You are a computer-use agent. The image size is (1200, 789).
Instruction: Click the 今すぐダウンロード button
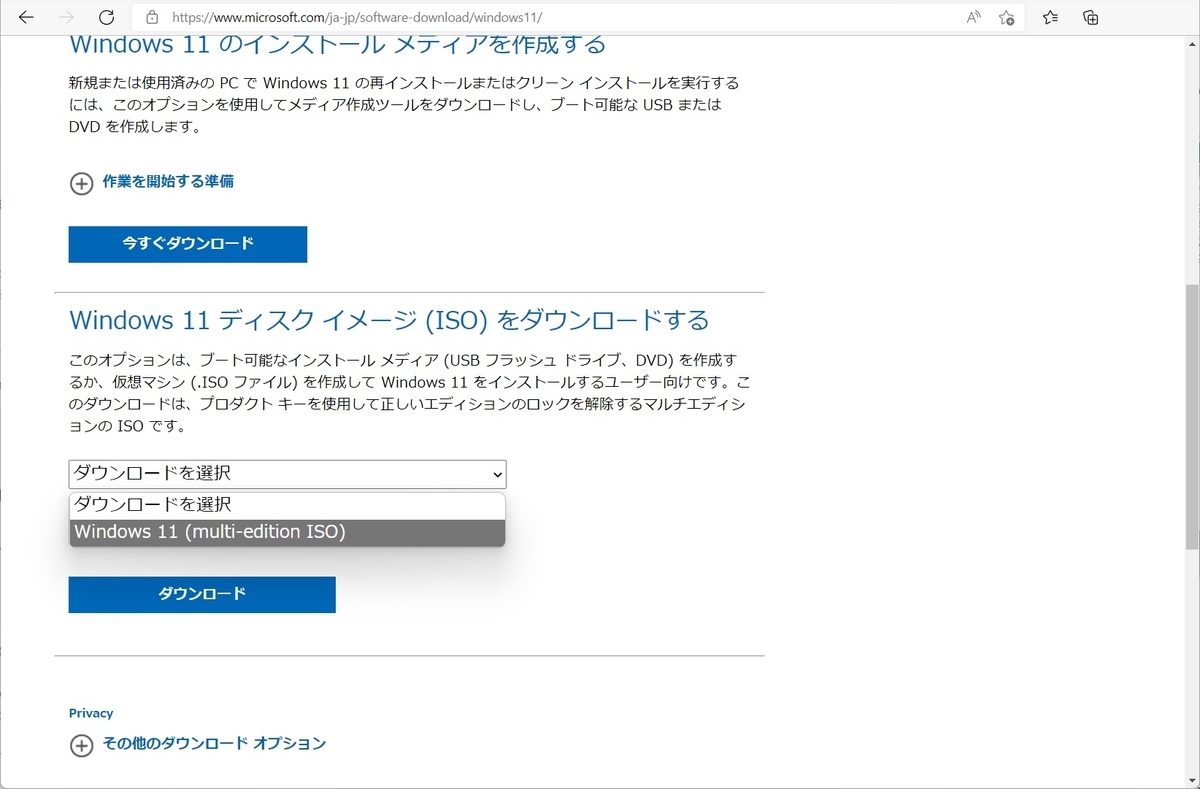pos(187,244)
